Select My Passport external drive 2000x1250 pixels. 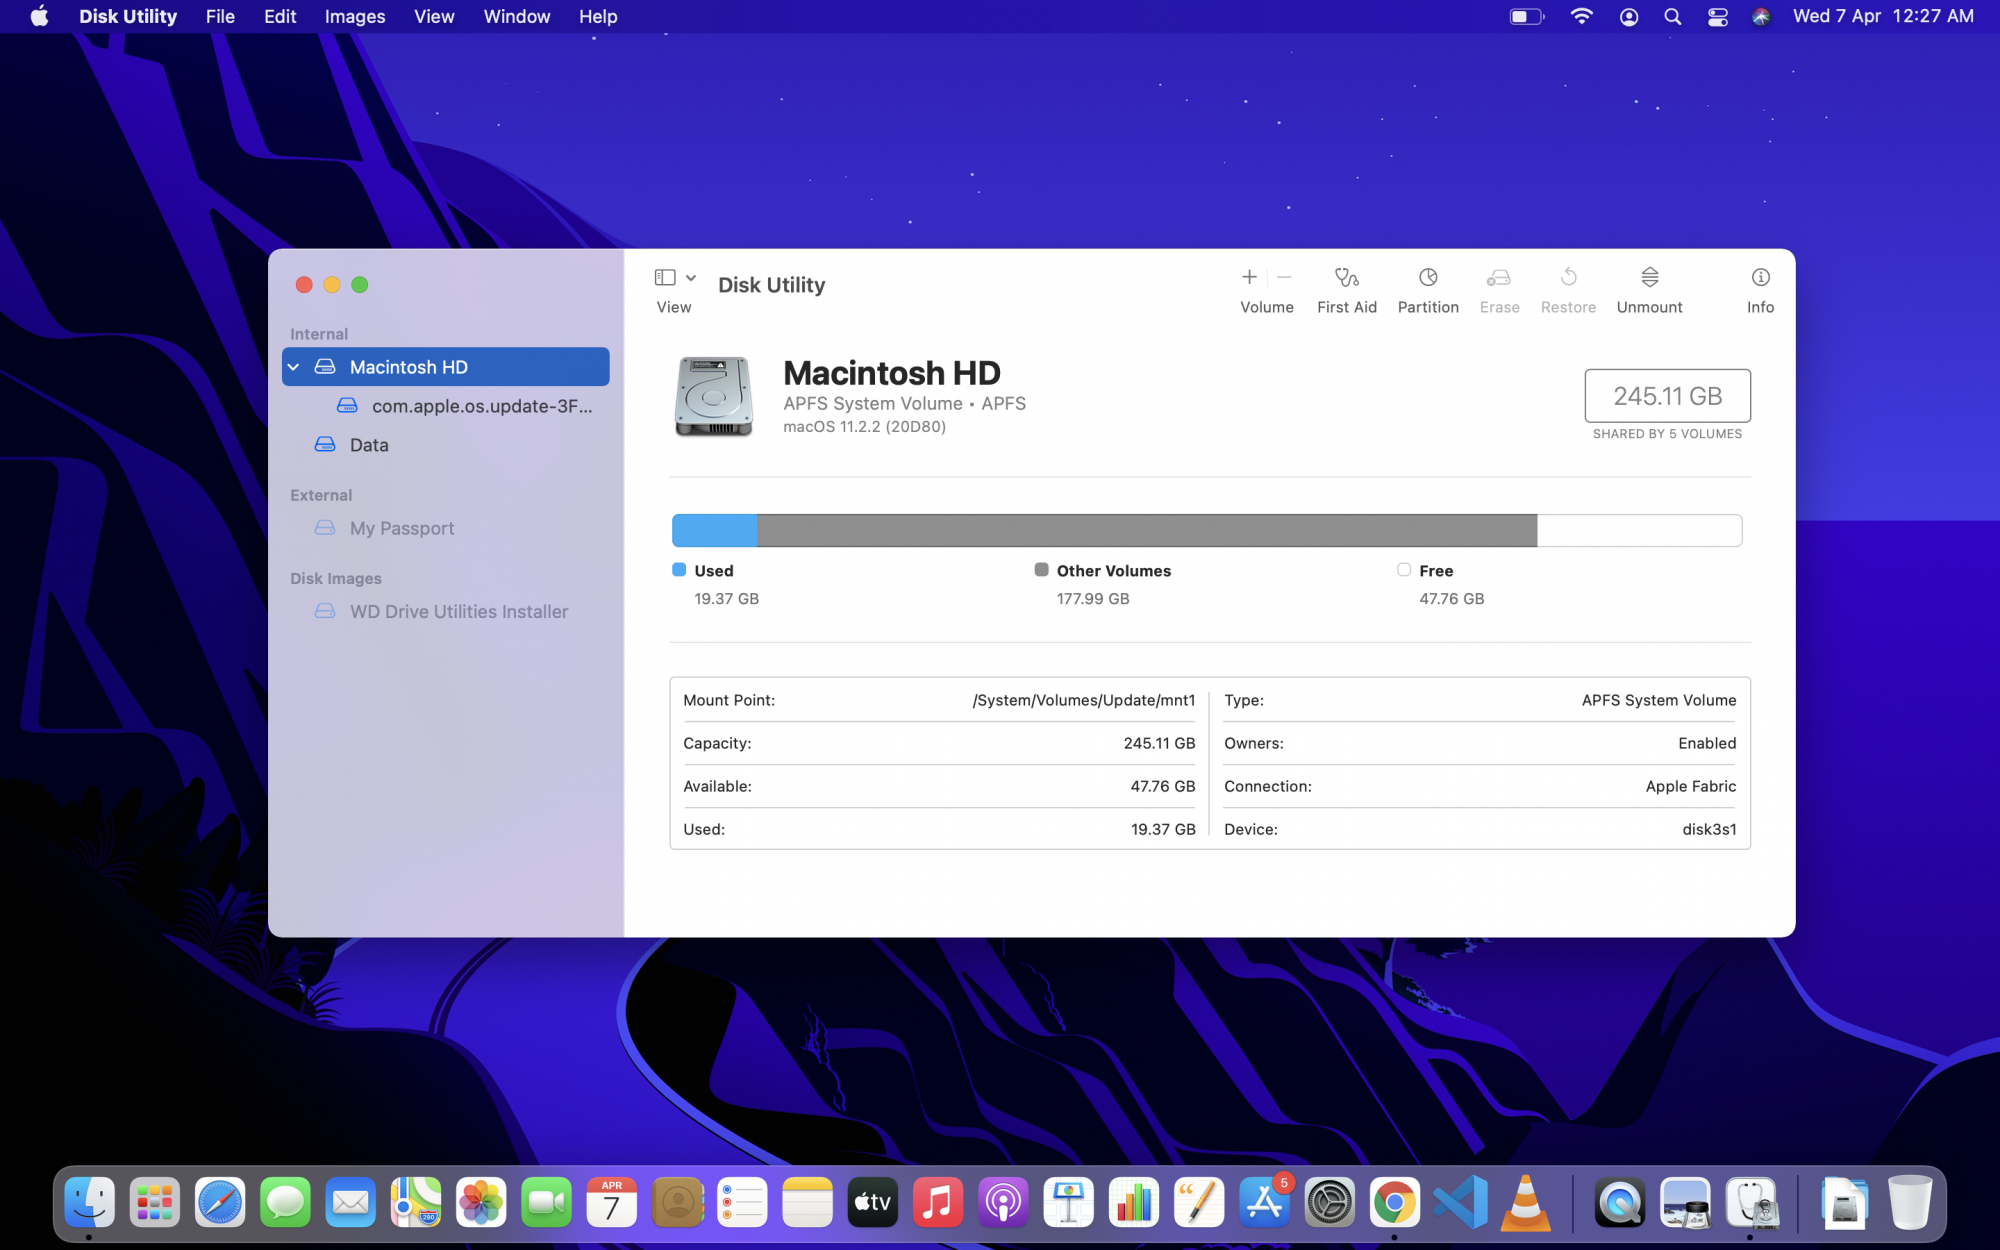pos(401,528)
